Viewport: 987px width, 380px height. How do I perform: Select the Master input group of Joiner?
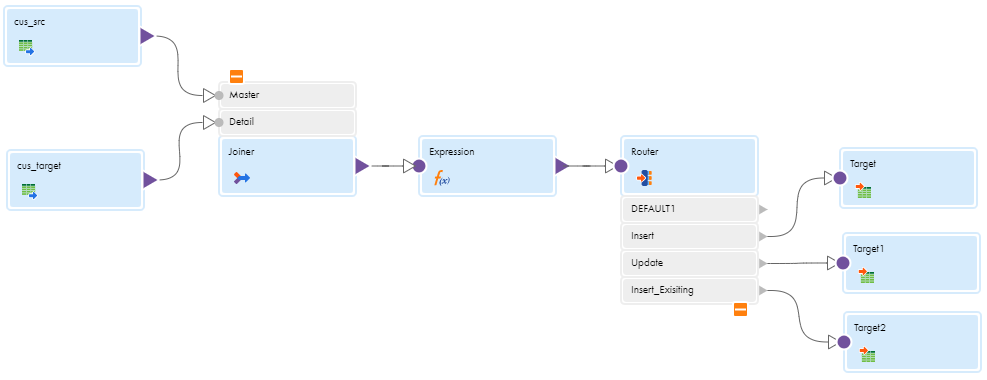[287, 96]
